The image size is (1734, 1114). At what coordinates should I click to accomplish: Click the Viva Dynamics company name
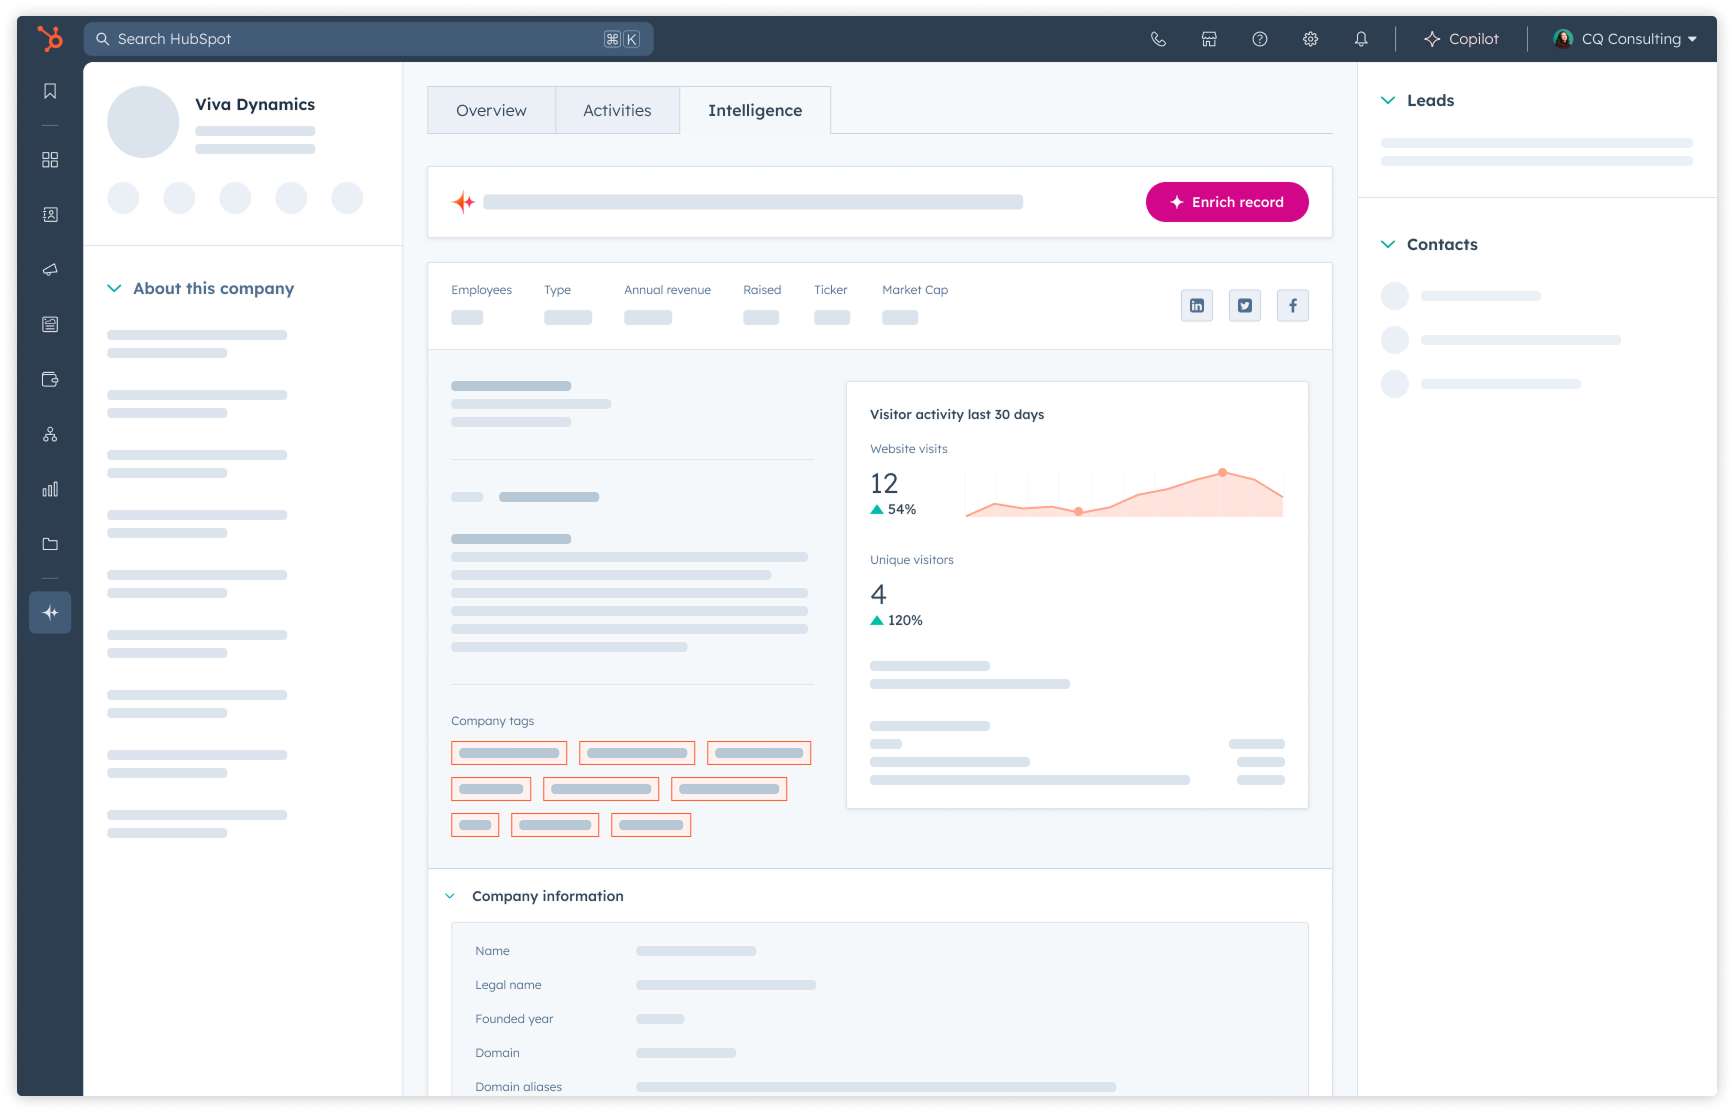point(255,104)
